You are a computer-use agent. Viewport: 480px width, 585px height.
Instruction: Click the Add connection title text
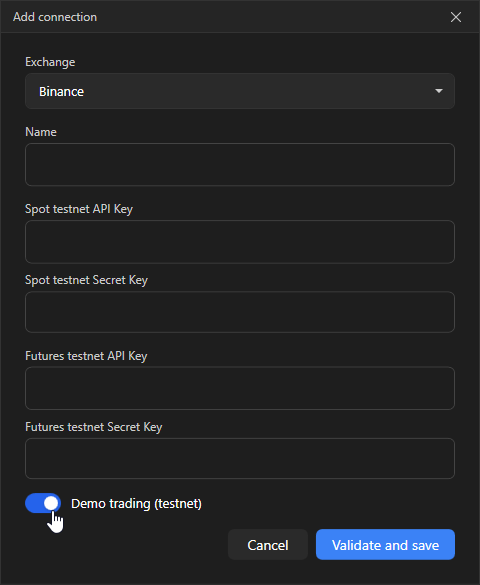pos(55,17)
